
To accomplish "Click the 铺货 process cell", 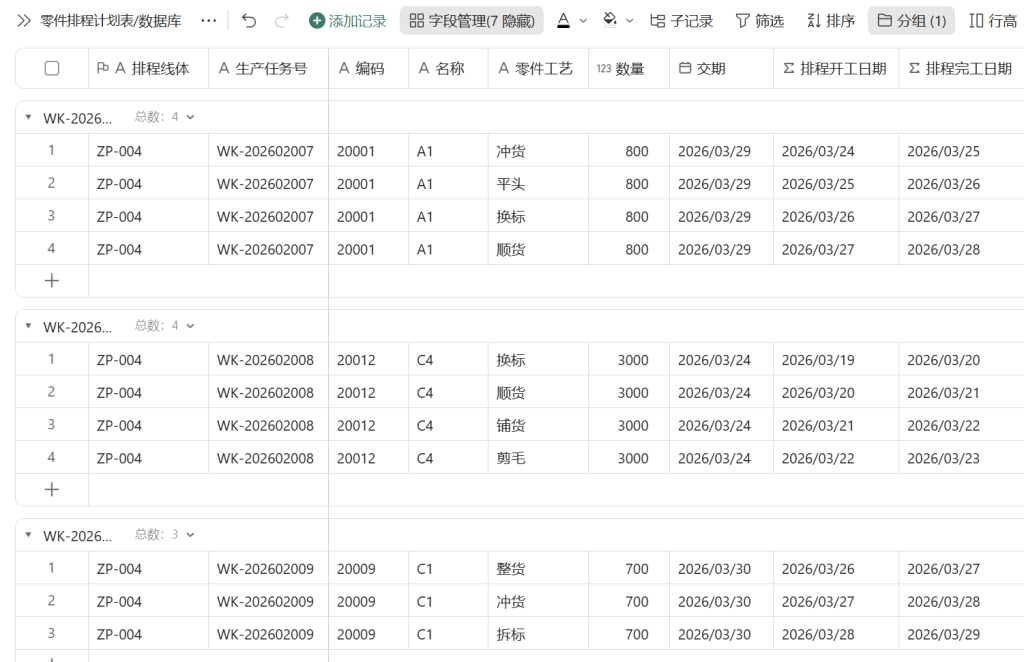I will 538,425.
